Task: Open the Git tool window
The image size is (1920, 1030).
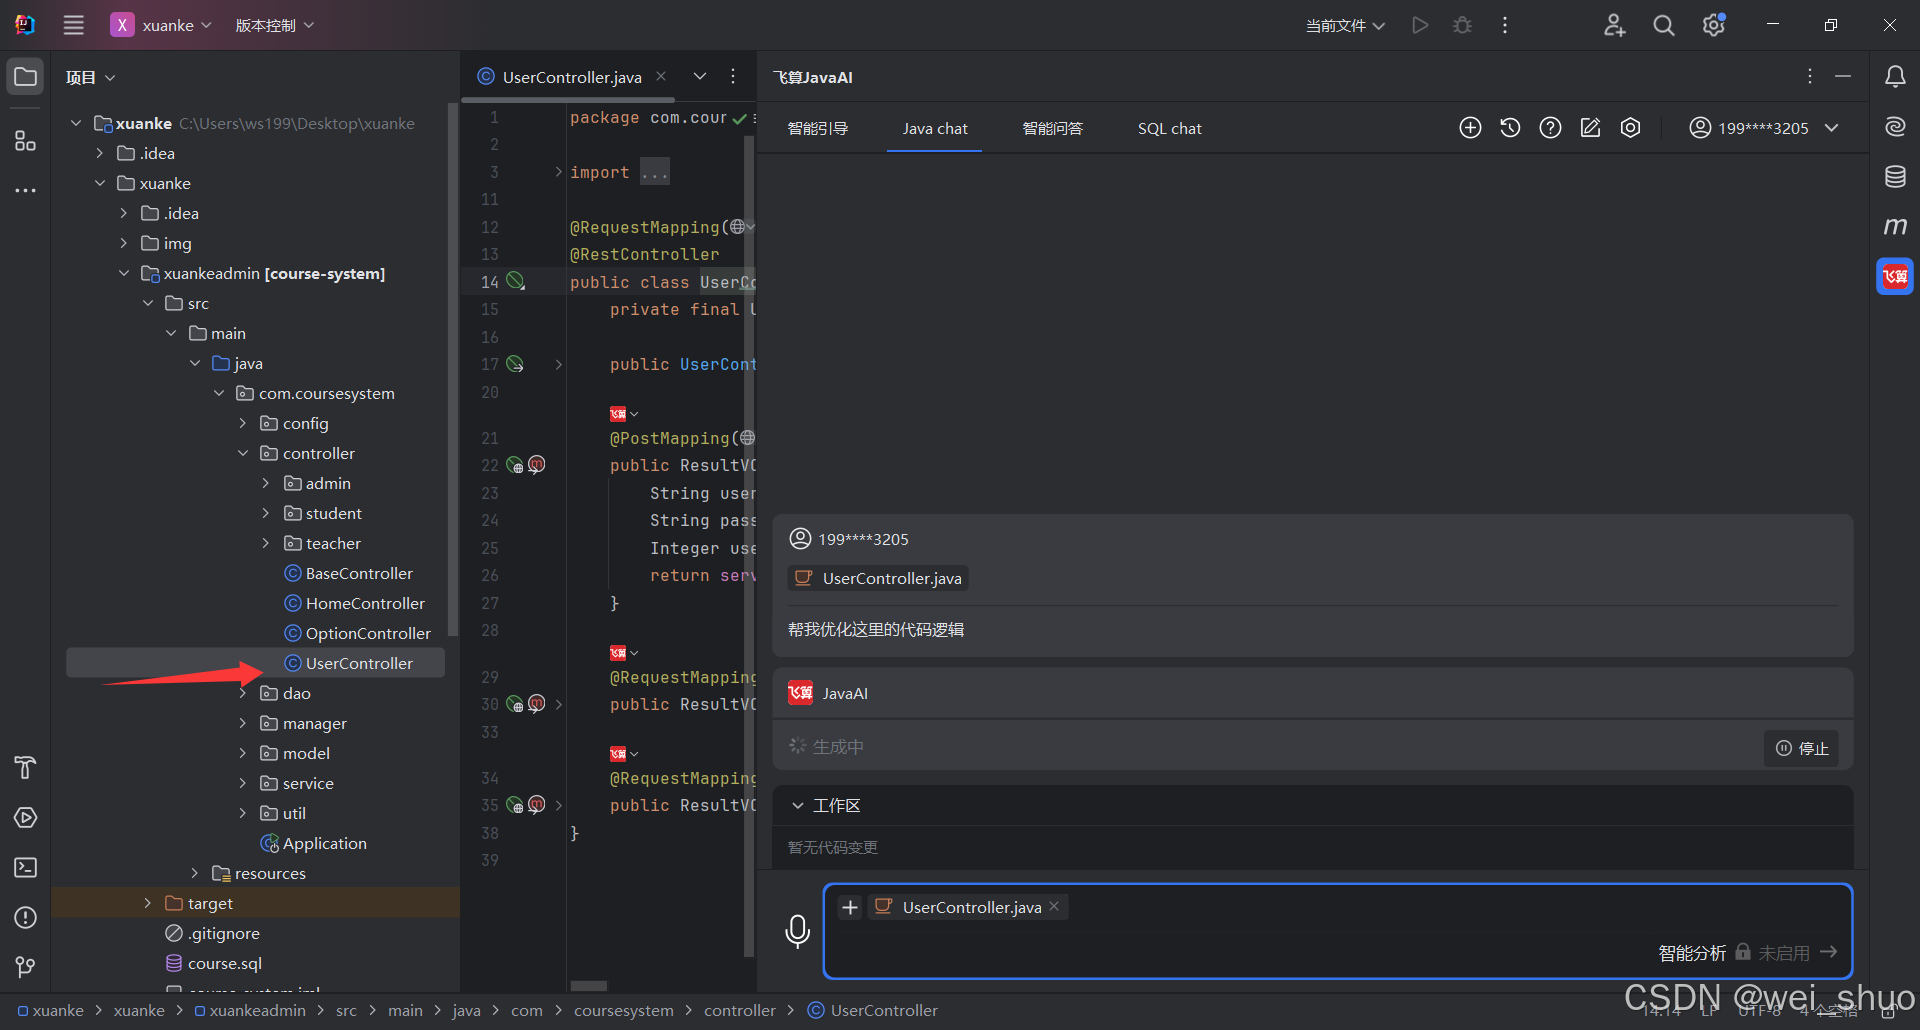Action: 25,967
